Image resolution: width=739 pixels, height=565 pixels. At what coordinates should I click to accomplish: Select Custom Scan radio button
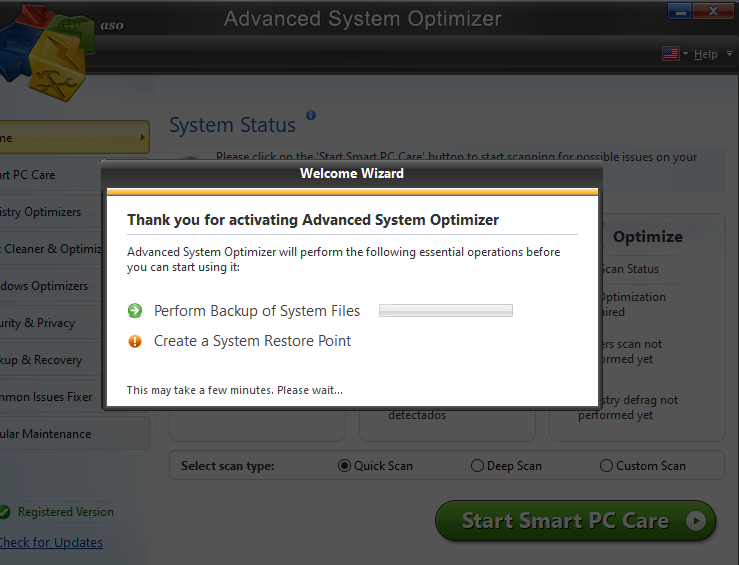(606, 466)
